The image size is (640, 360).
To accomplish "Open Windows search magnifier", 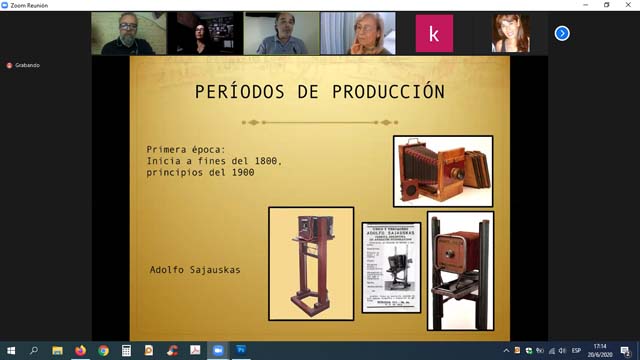I will (x=34, y=350).
